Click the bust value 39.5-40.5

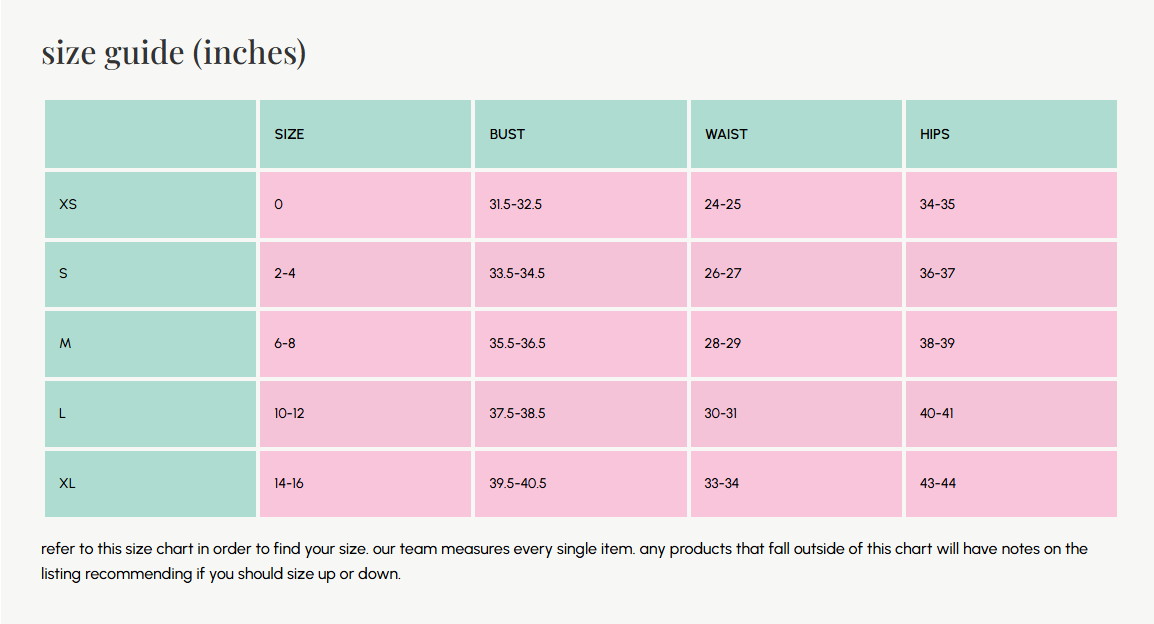[518, 483]
